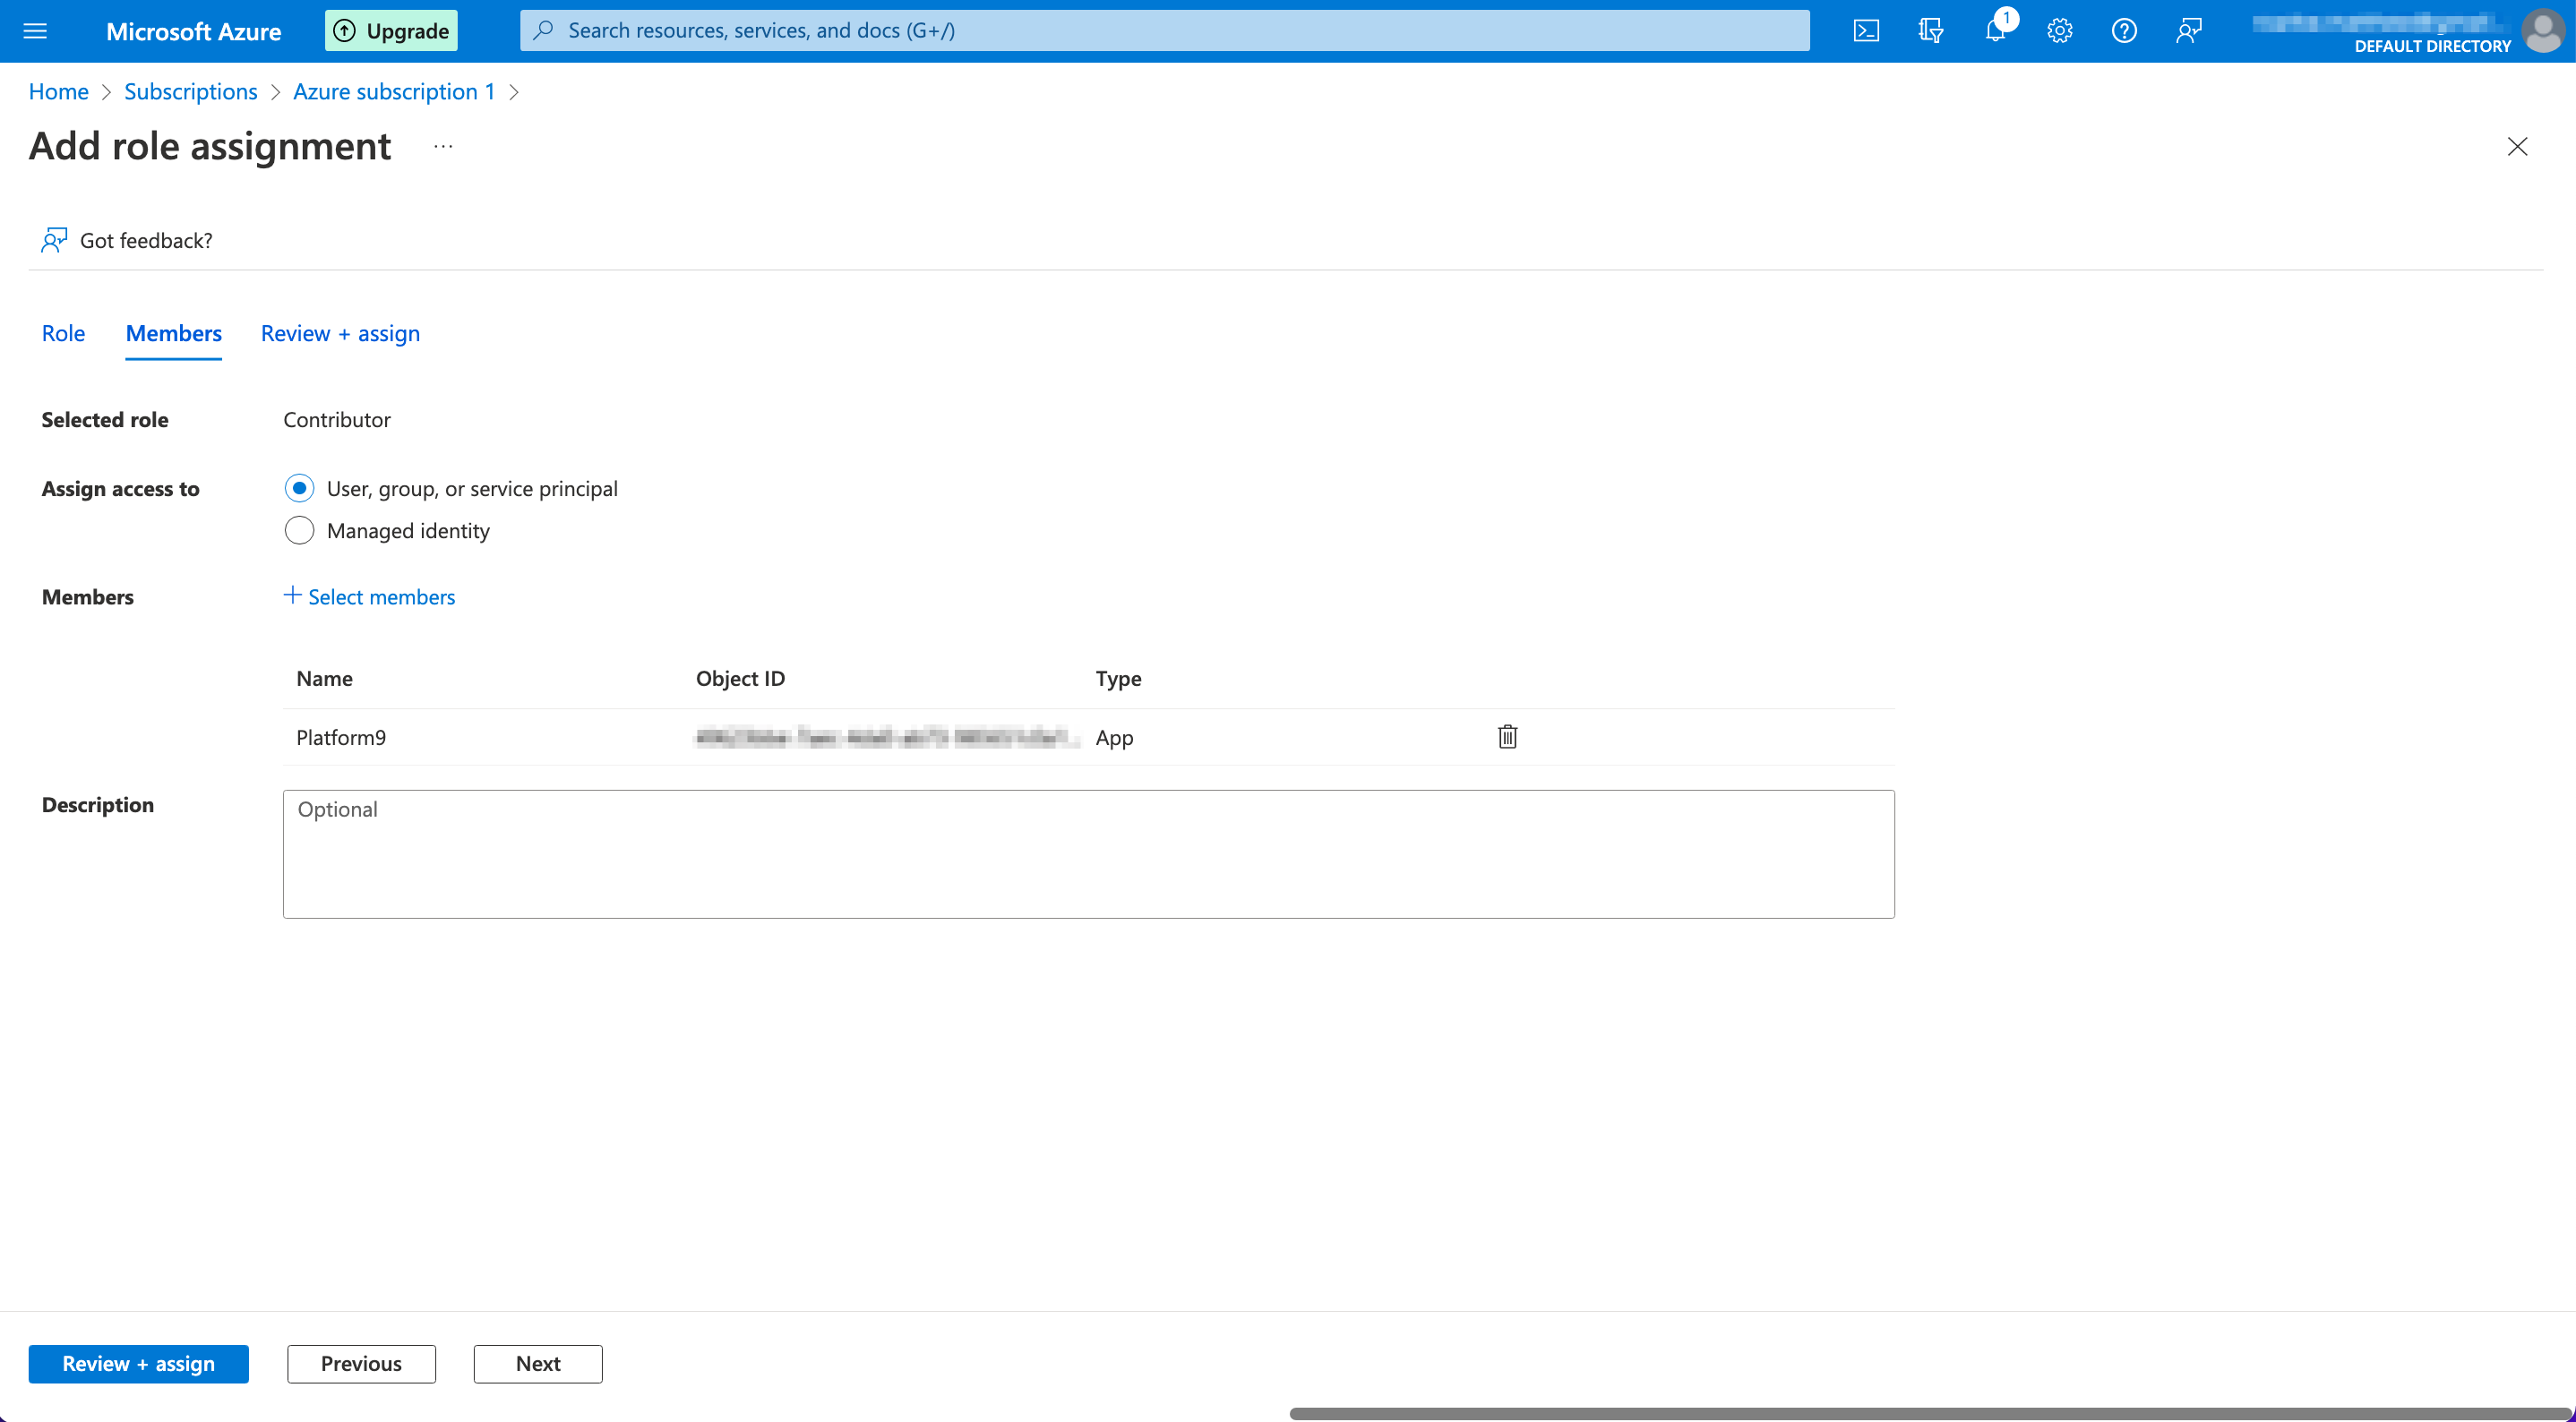Screen dimensions: 2576x1422
Task: Switch to Review + assign tab
Action: (x=340, y=333)
